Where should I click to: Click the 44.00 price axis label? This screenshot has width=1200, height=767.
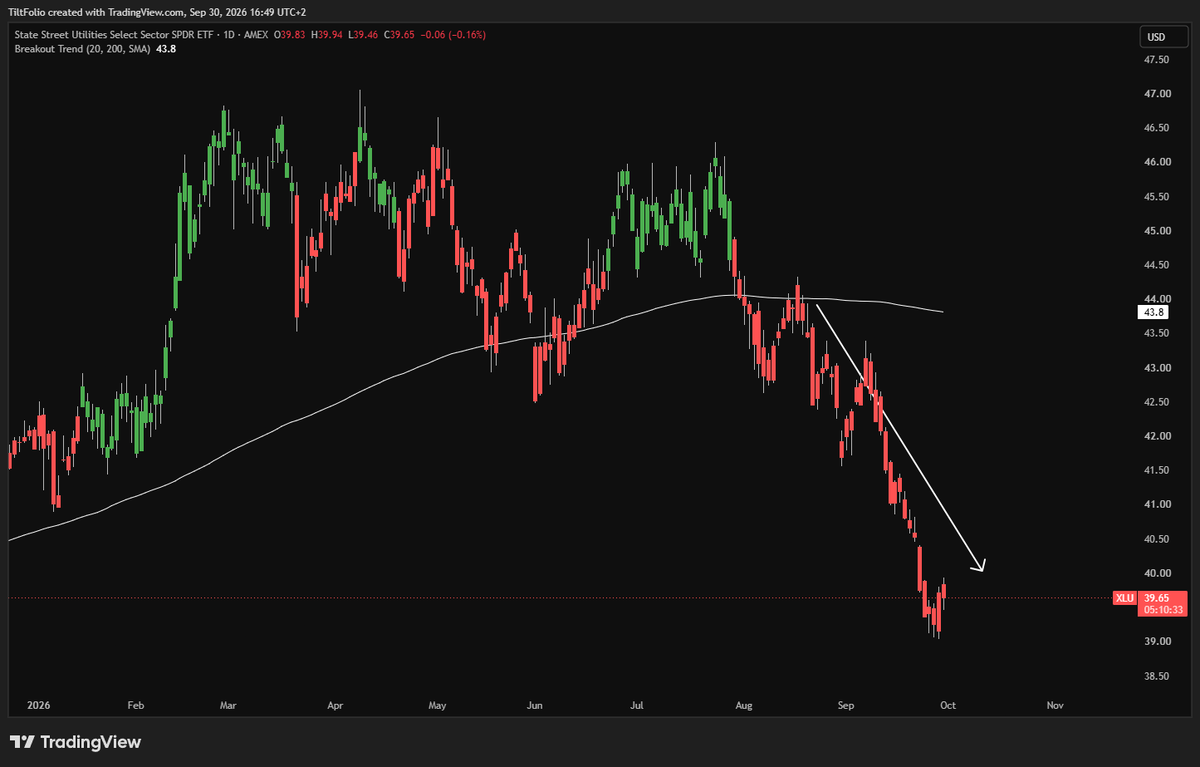[x=1157, y=299]
